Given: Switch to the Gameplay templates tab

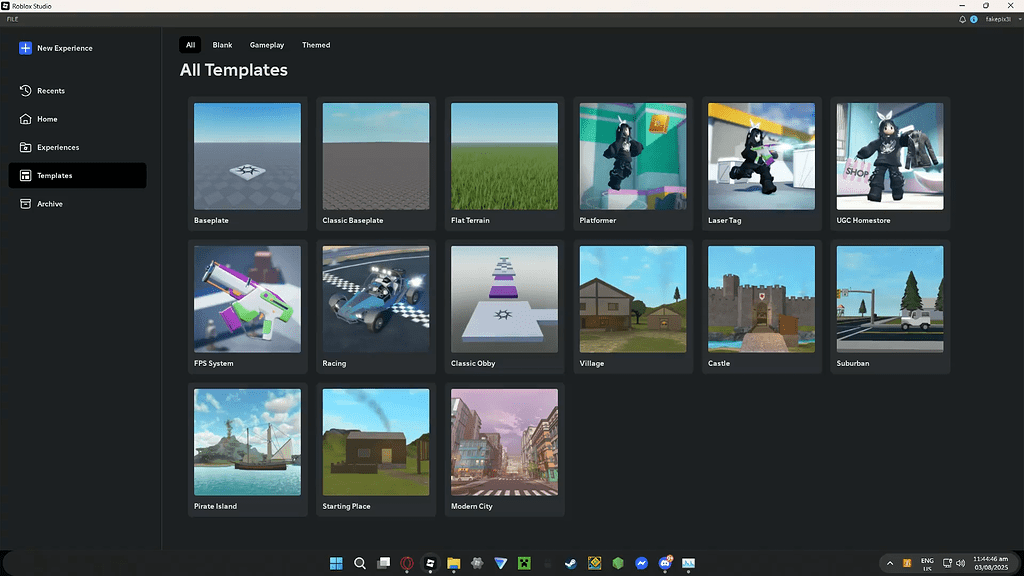Looking at the screenshot, I should [x=266, y=45].
